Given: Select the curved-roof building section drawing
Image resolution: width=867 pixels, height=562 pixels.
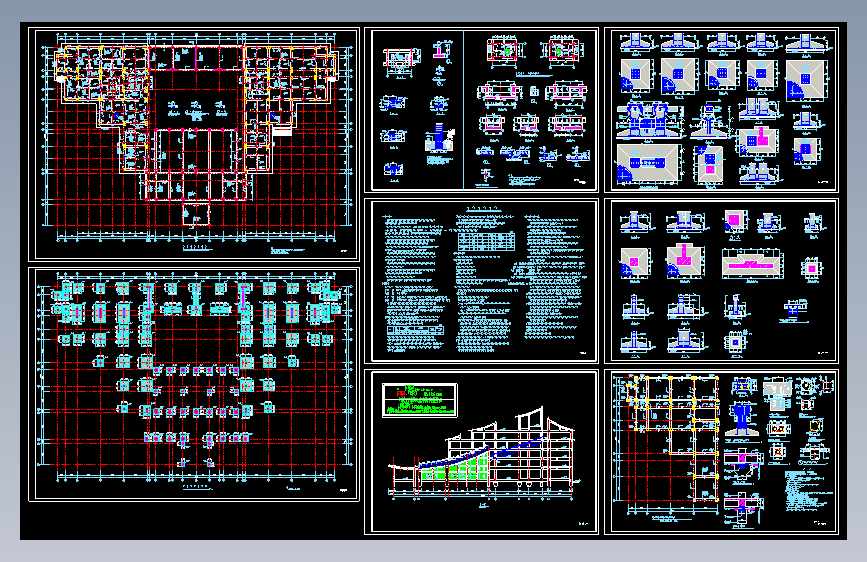Looking at the screenshot, I should (484, 454).
